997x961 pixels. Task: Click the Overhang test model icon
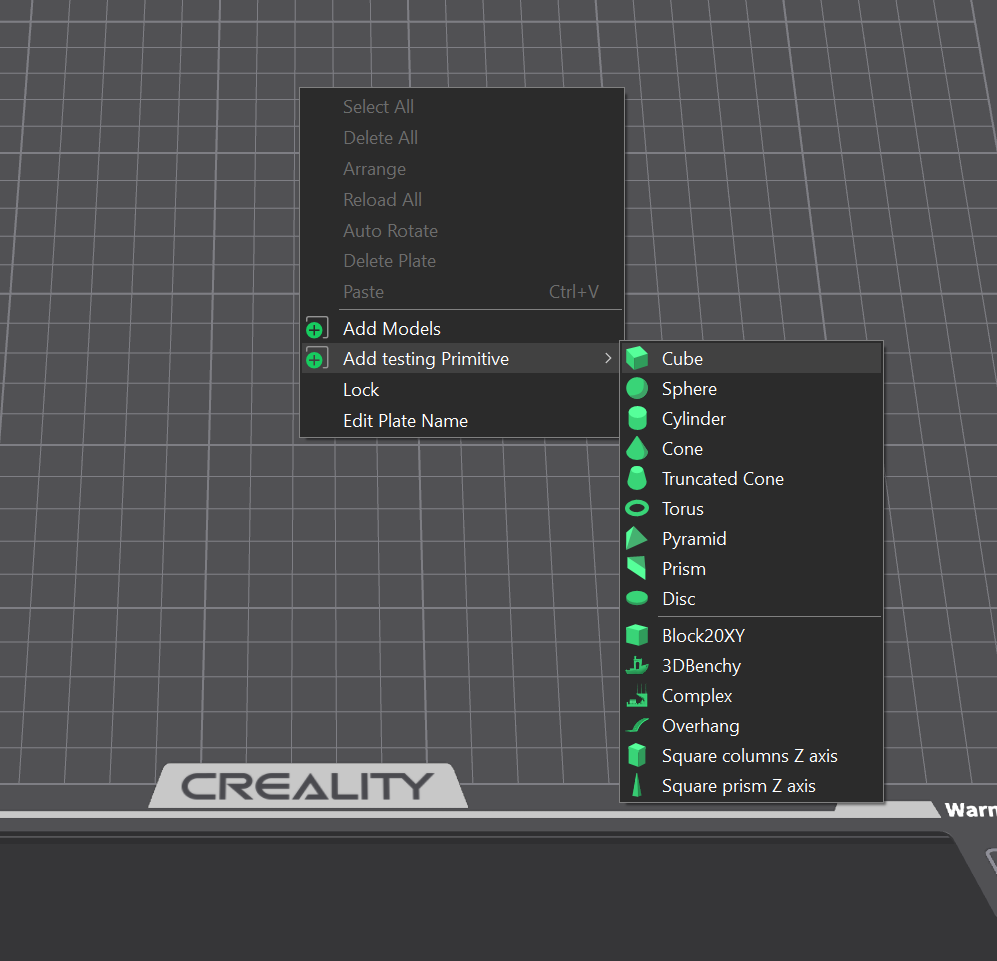[x=637, y=726]
